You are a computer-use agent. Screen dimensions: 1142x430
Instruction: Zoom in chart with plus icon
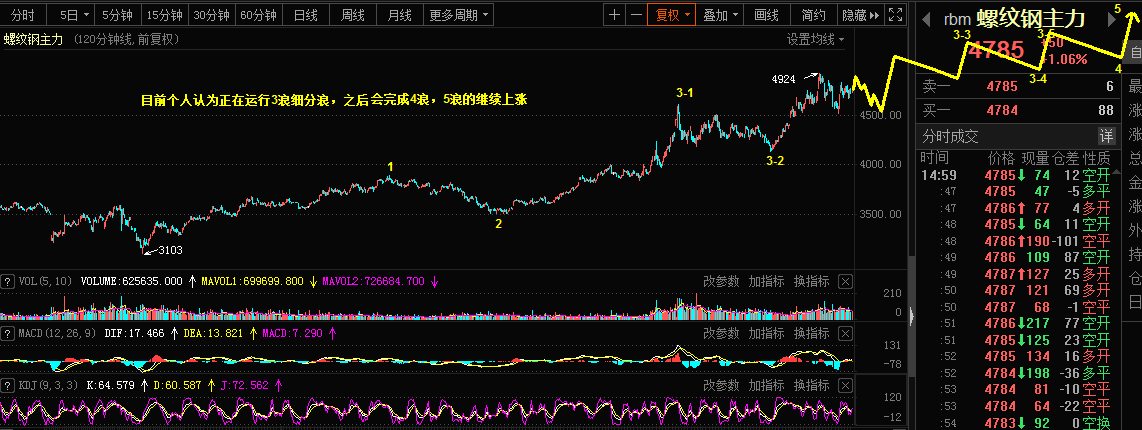pos(615,14)
